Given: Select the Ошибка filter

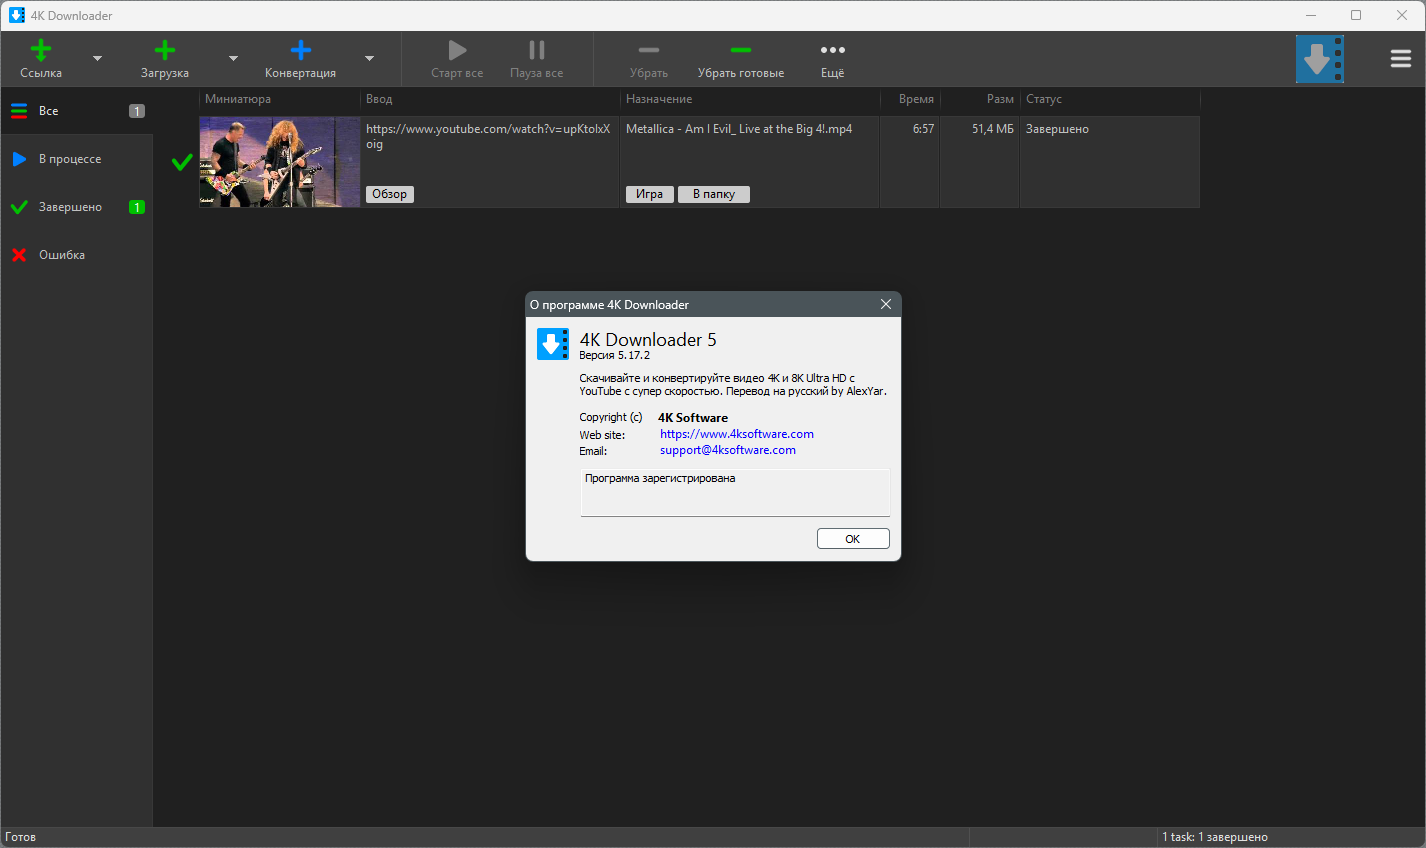Looking at the screenshot, I should tap(77, 255).
